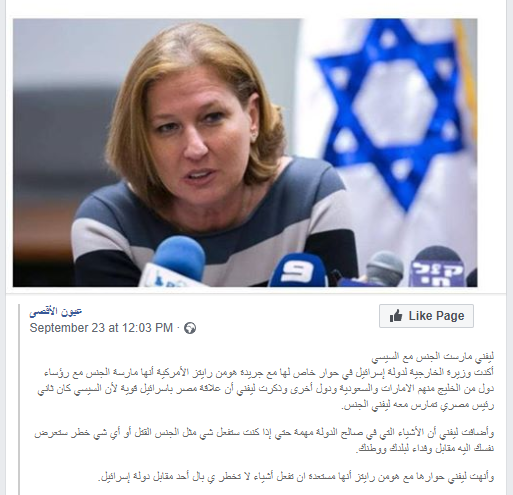Click the purple microphone with Hebrew lettering
Image resolution: width=513 pixels, height=495 pixels.
[x=437, y=268]
